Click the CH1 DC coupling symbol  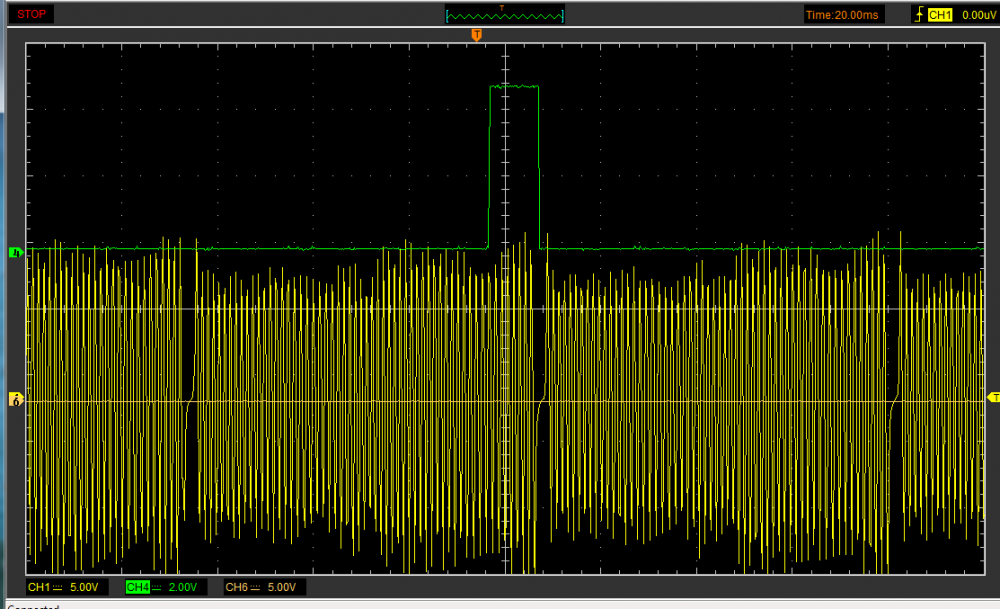point(58,587)
